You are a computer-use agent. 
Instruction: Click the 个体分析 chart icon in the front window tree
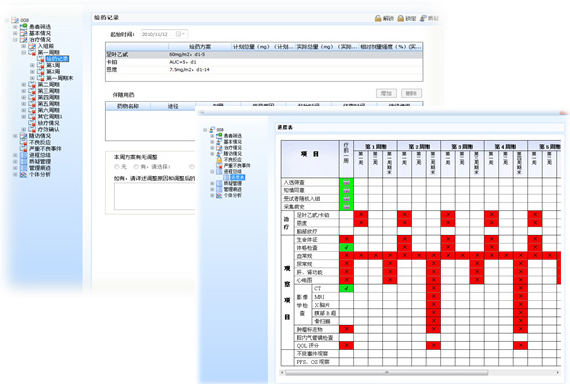pyautogui.click(x=219, y=195)
